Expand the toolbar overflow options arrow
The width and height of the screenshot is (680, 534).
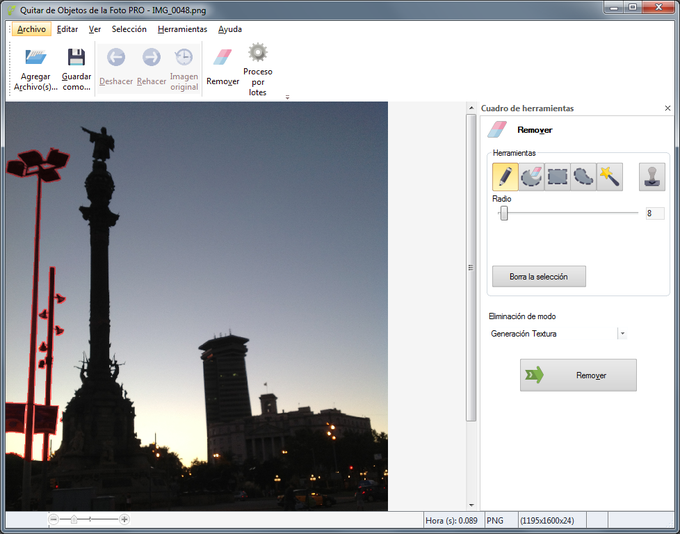click(287, 97)
